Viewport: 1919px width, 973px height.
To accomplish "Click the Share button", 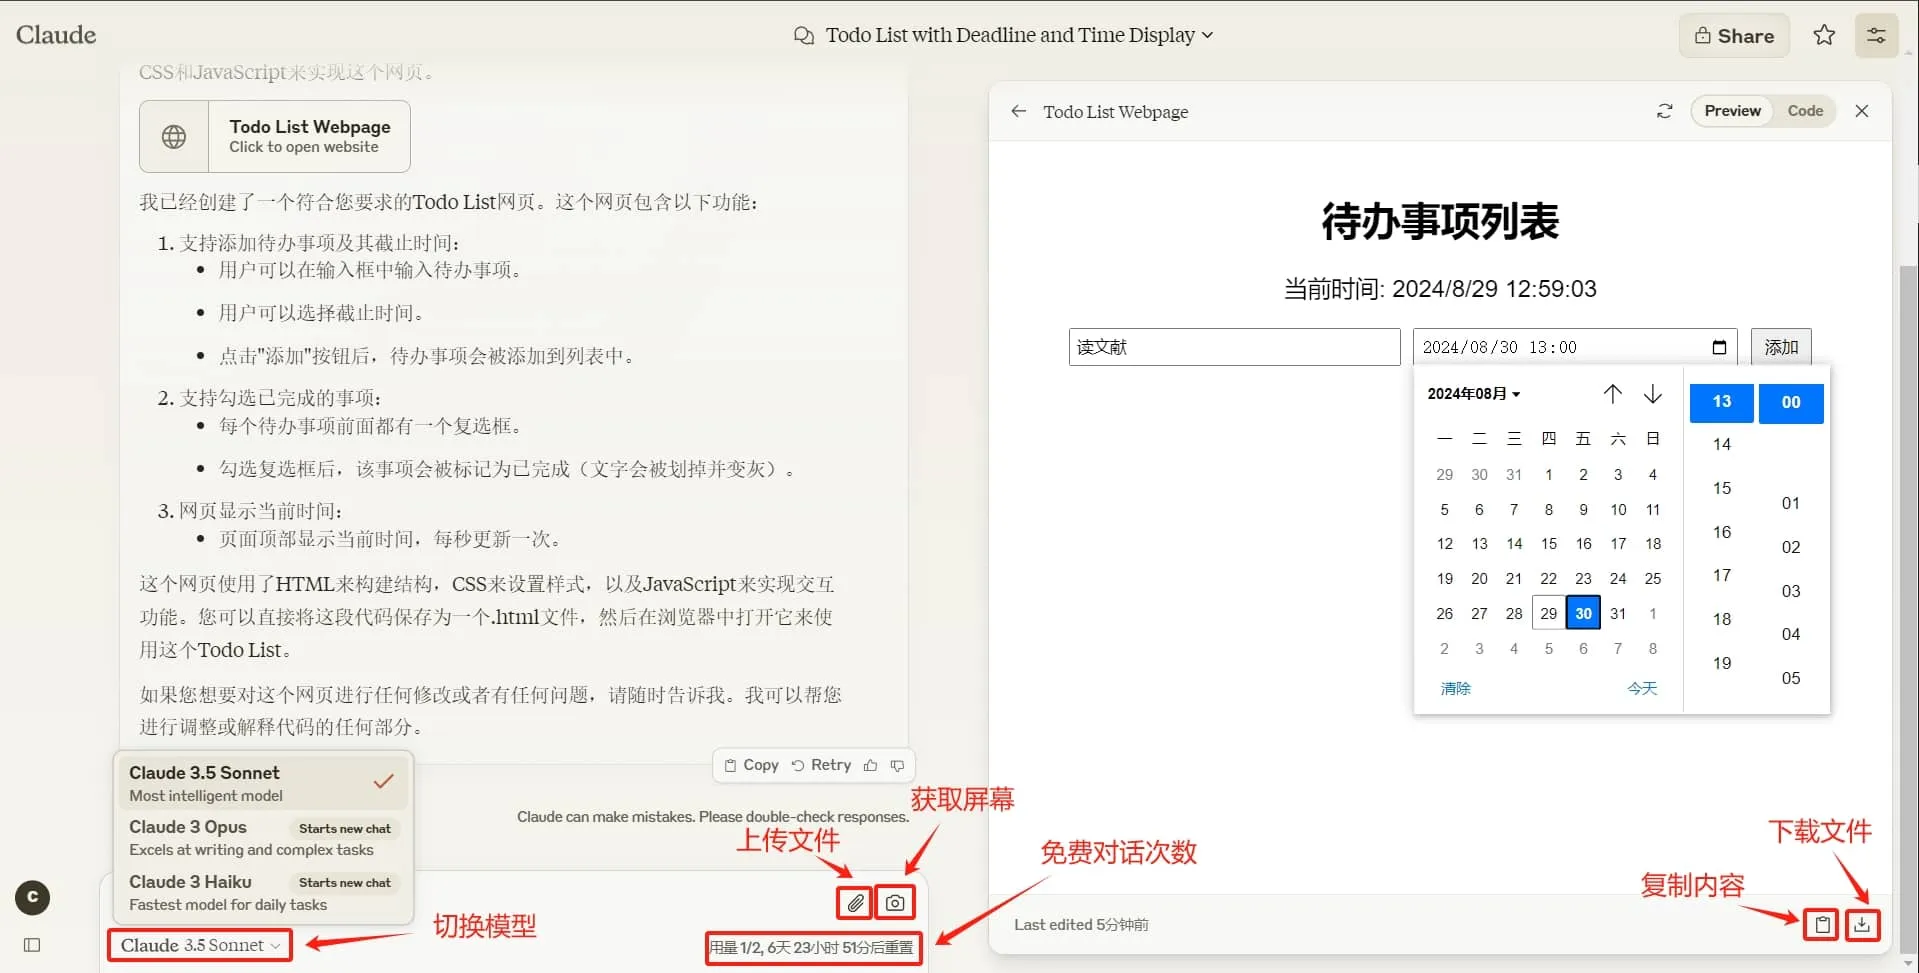I will point(1734,36).
